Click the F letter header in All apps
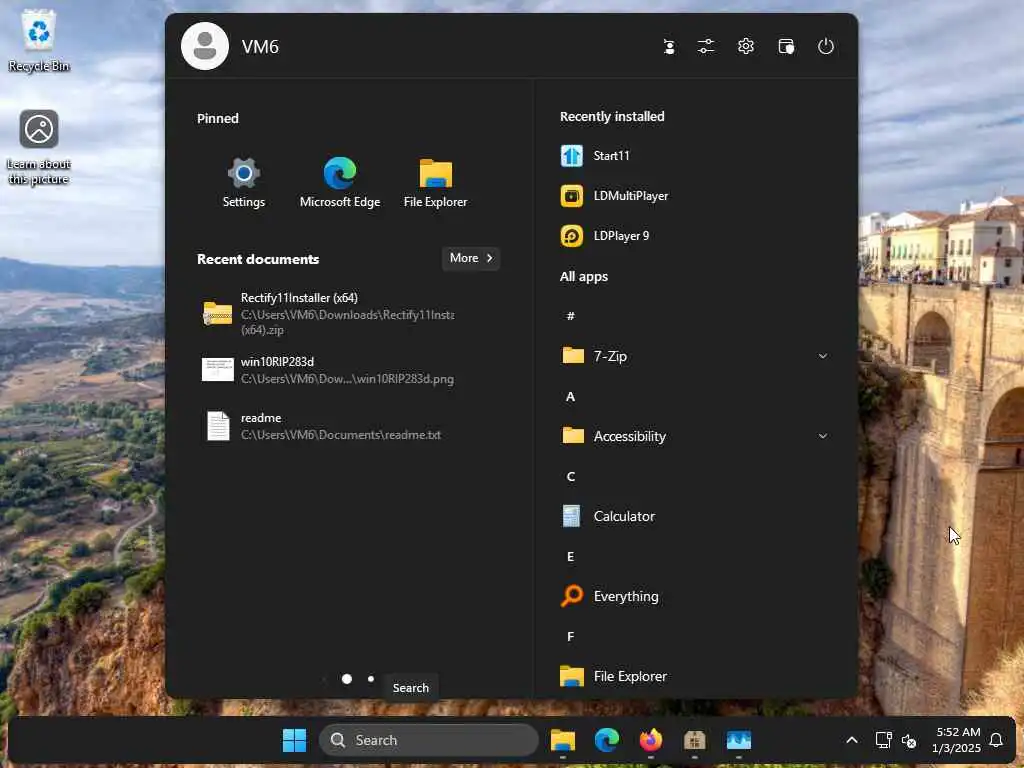Viewport: 1024px width, 768px height. point(570,637)
